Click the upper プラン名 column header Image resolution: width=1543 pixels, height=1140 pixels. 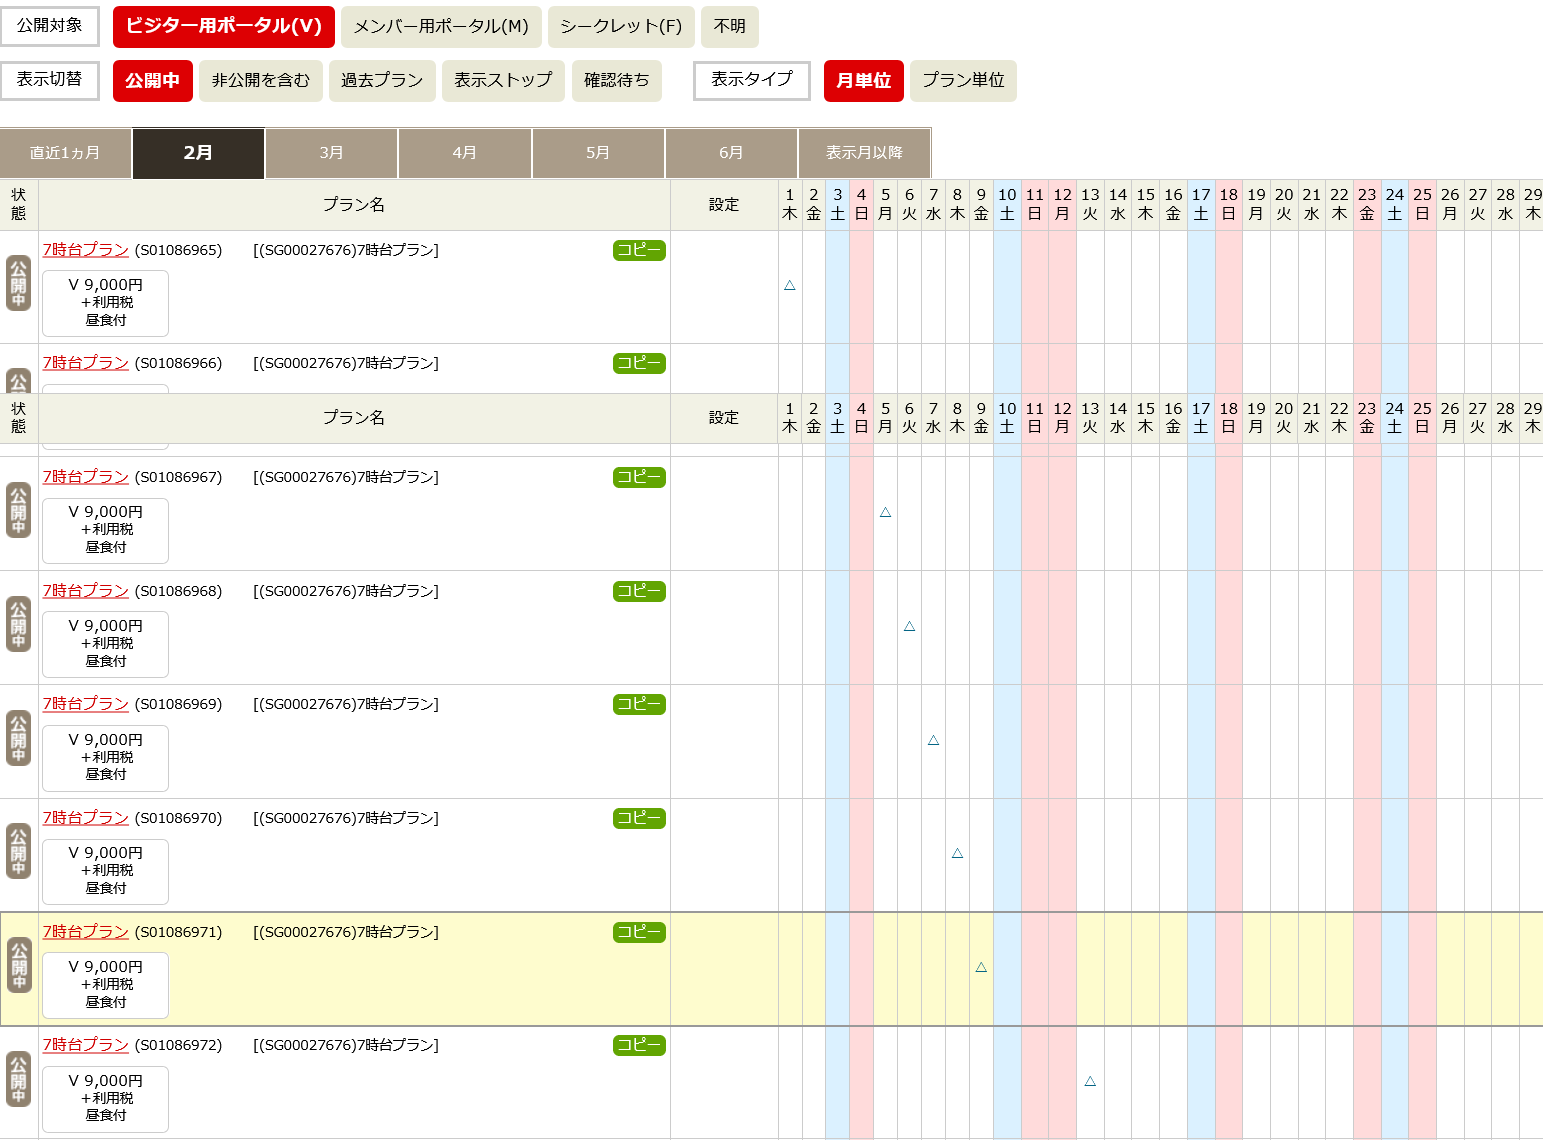pyautogui.click(x=354, y=204)
